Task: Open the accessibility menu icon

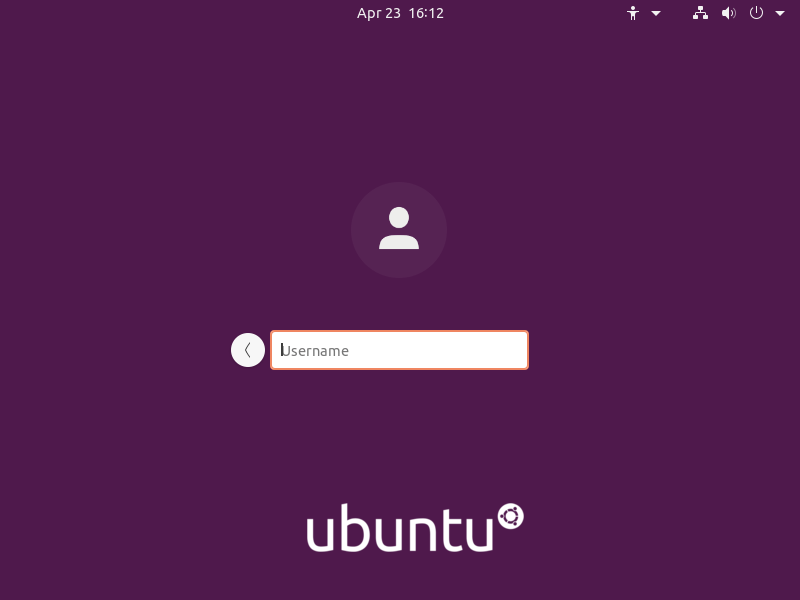Action: (633, 13)
